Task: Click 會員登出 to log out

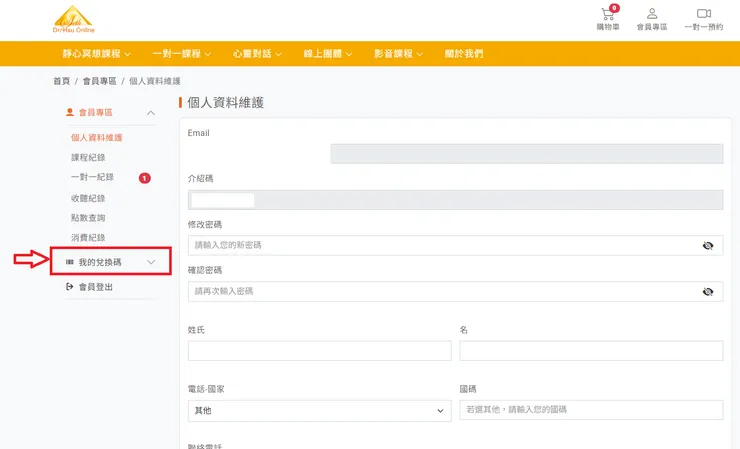Action: pos(96,287)
